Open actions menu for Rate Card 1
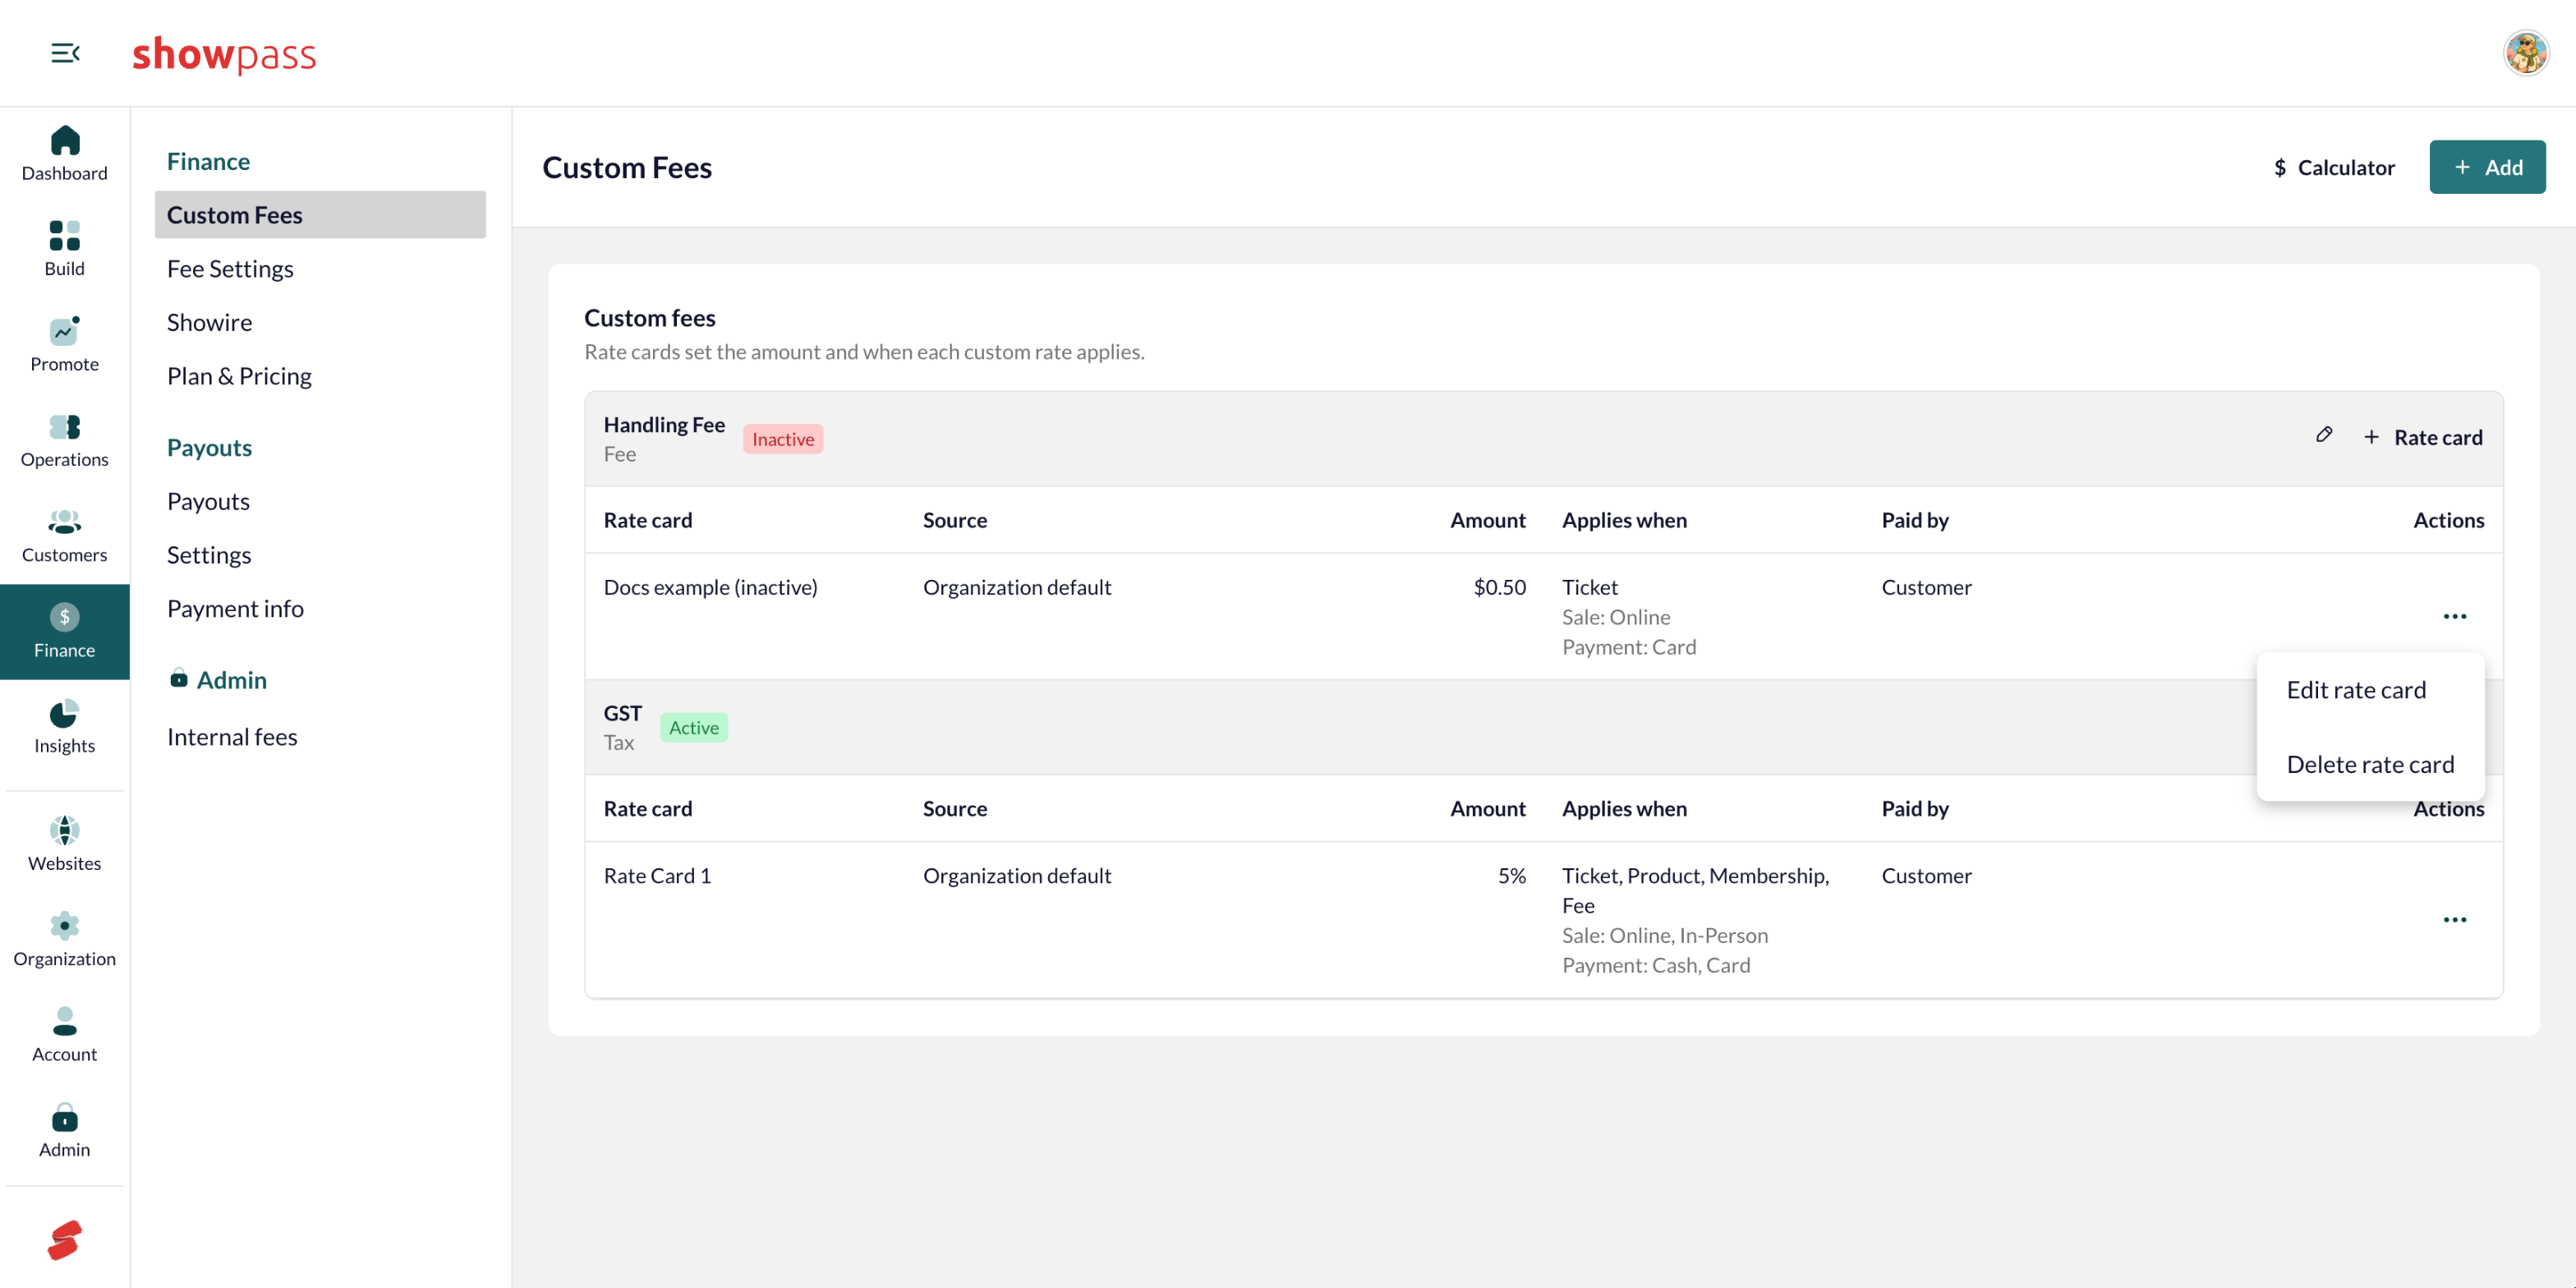2576x1288 pixels. coord(2455,920)
